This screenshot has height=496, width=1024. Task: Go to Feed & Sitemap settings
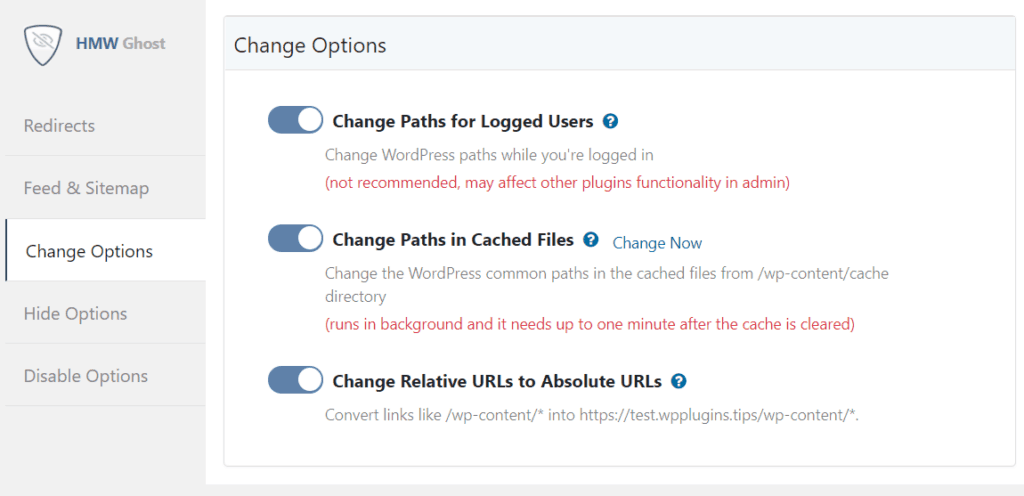coord(86,188)
